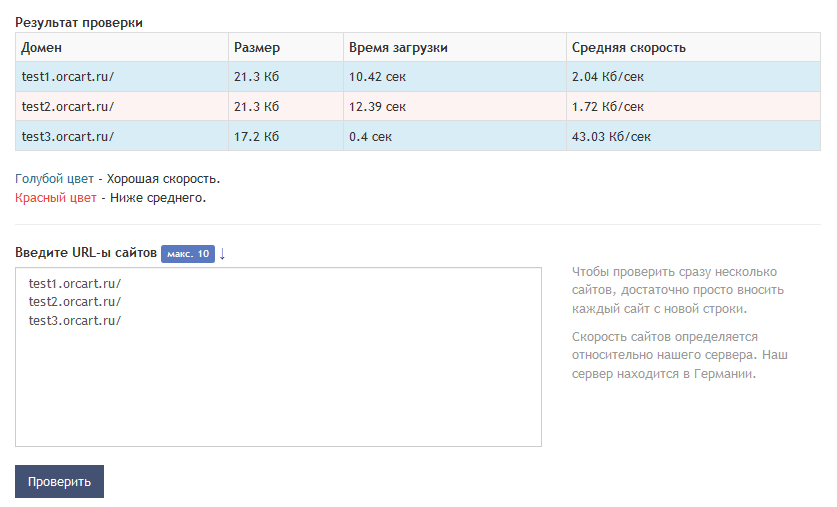This screenshot has height=507, width=837.
Task: Click test3.orcart.ru/ line in the textarea
Action: pos(75,320)
